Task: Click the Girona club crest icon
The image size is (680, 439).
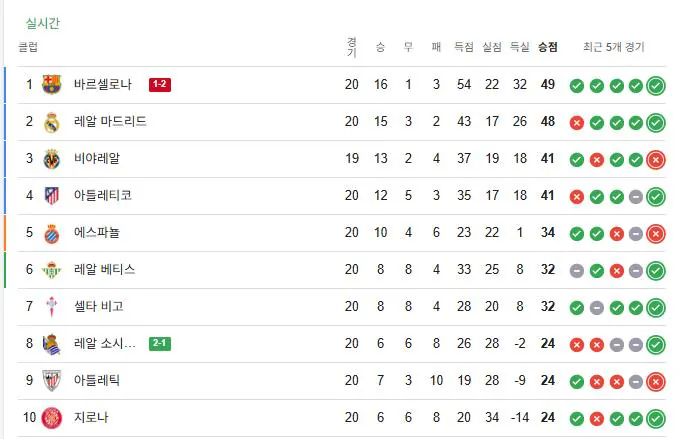Action: [52, 418]
